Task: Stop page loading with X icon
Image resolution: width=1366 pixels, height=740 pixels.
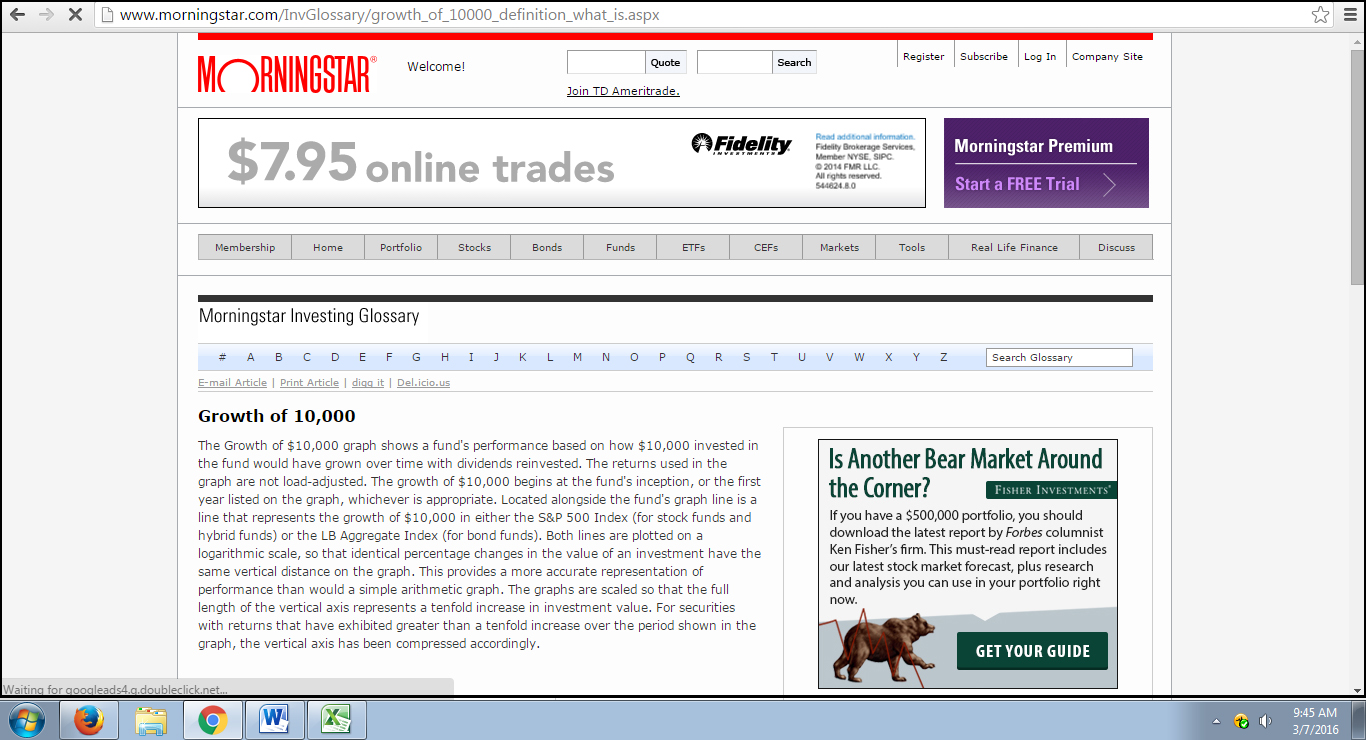Action: click(x=75, y=15)
